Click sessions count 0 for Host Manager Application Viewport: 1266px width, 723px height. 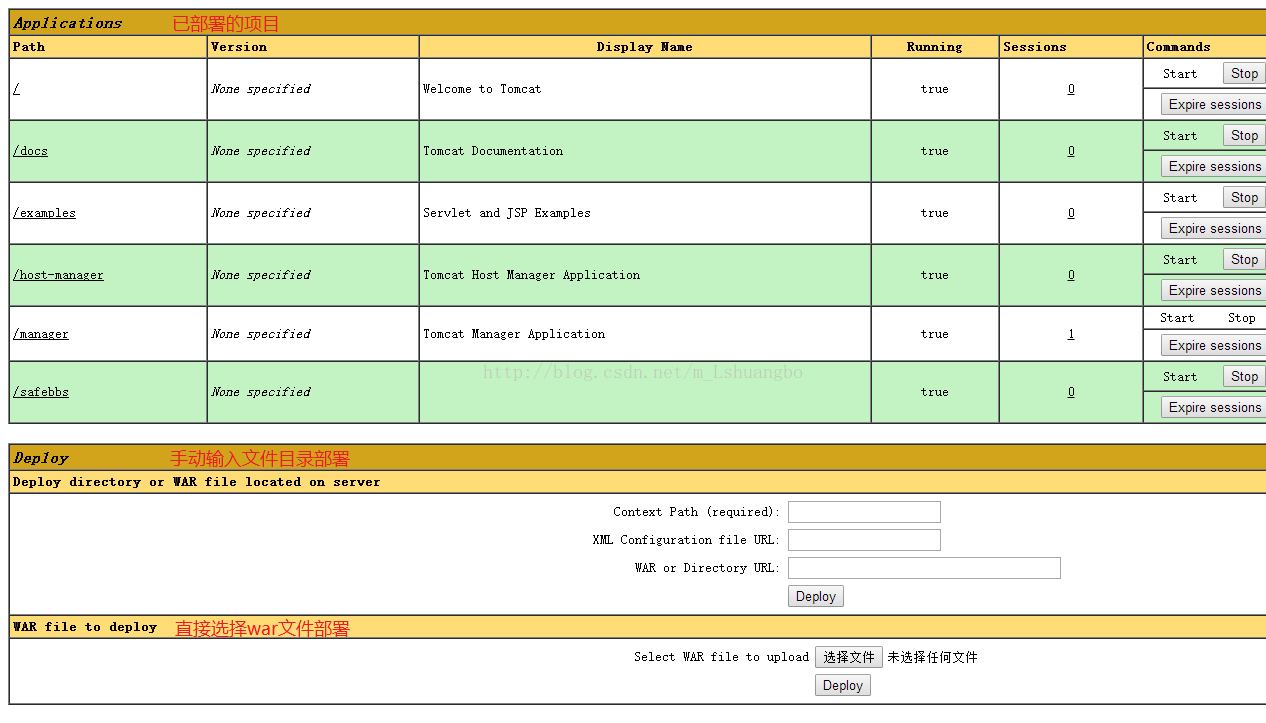coord(1071,275)
